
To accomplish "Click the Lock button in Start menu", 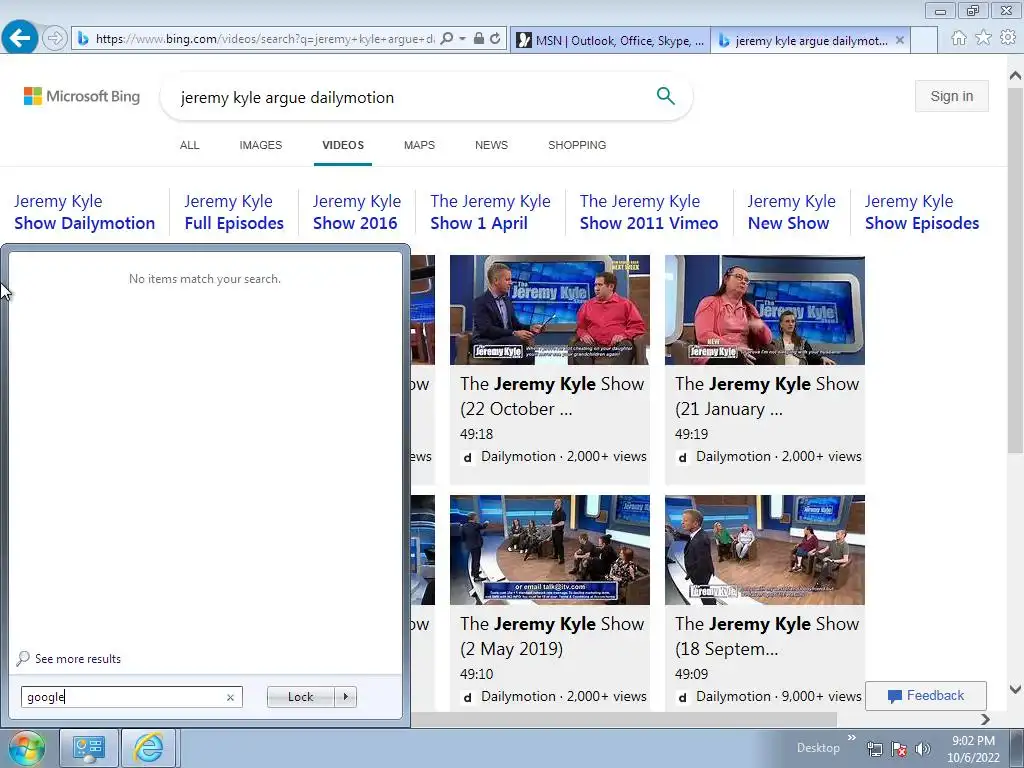I will (300, 697).
